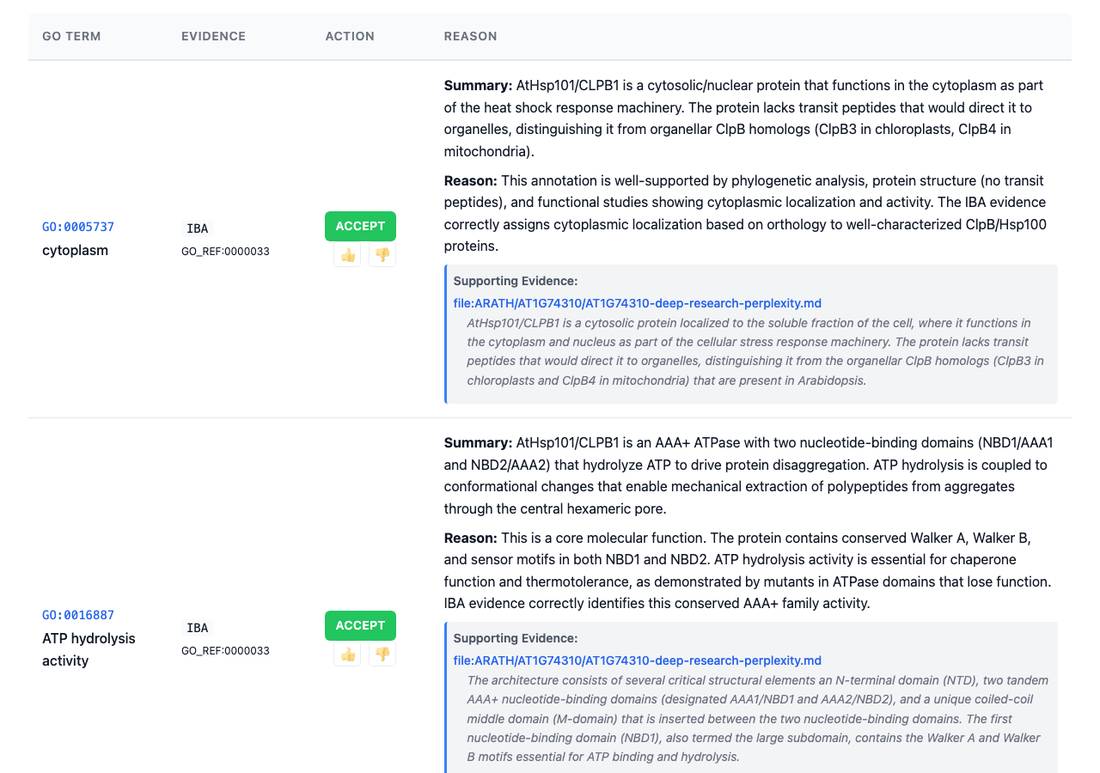The width and height of the screenshot is (1100, 773).
Task: Give thumbs down to cytoplasm annotation
Action: point(382,255)
